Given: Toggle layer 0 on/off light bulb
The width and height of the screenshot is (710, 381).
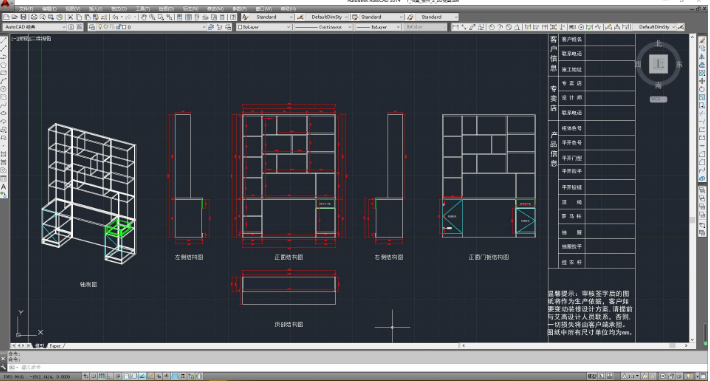Looking at the screenshot, I should point(100,27).
